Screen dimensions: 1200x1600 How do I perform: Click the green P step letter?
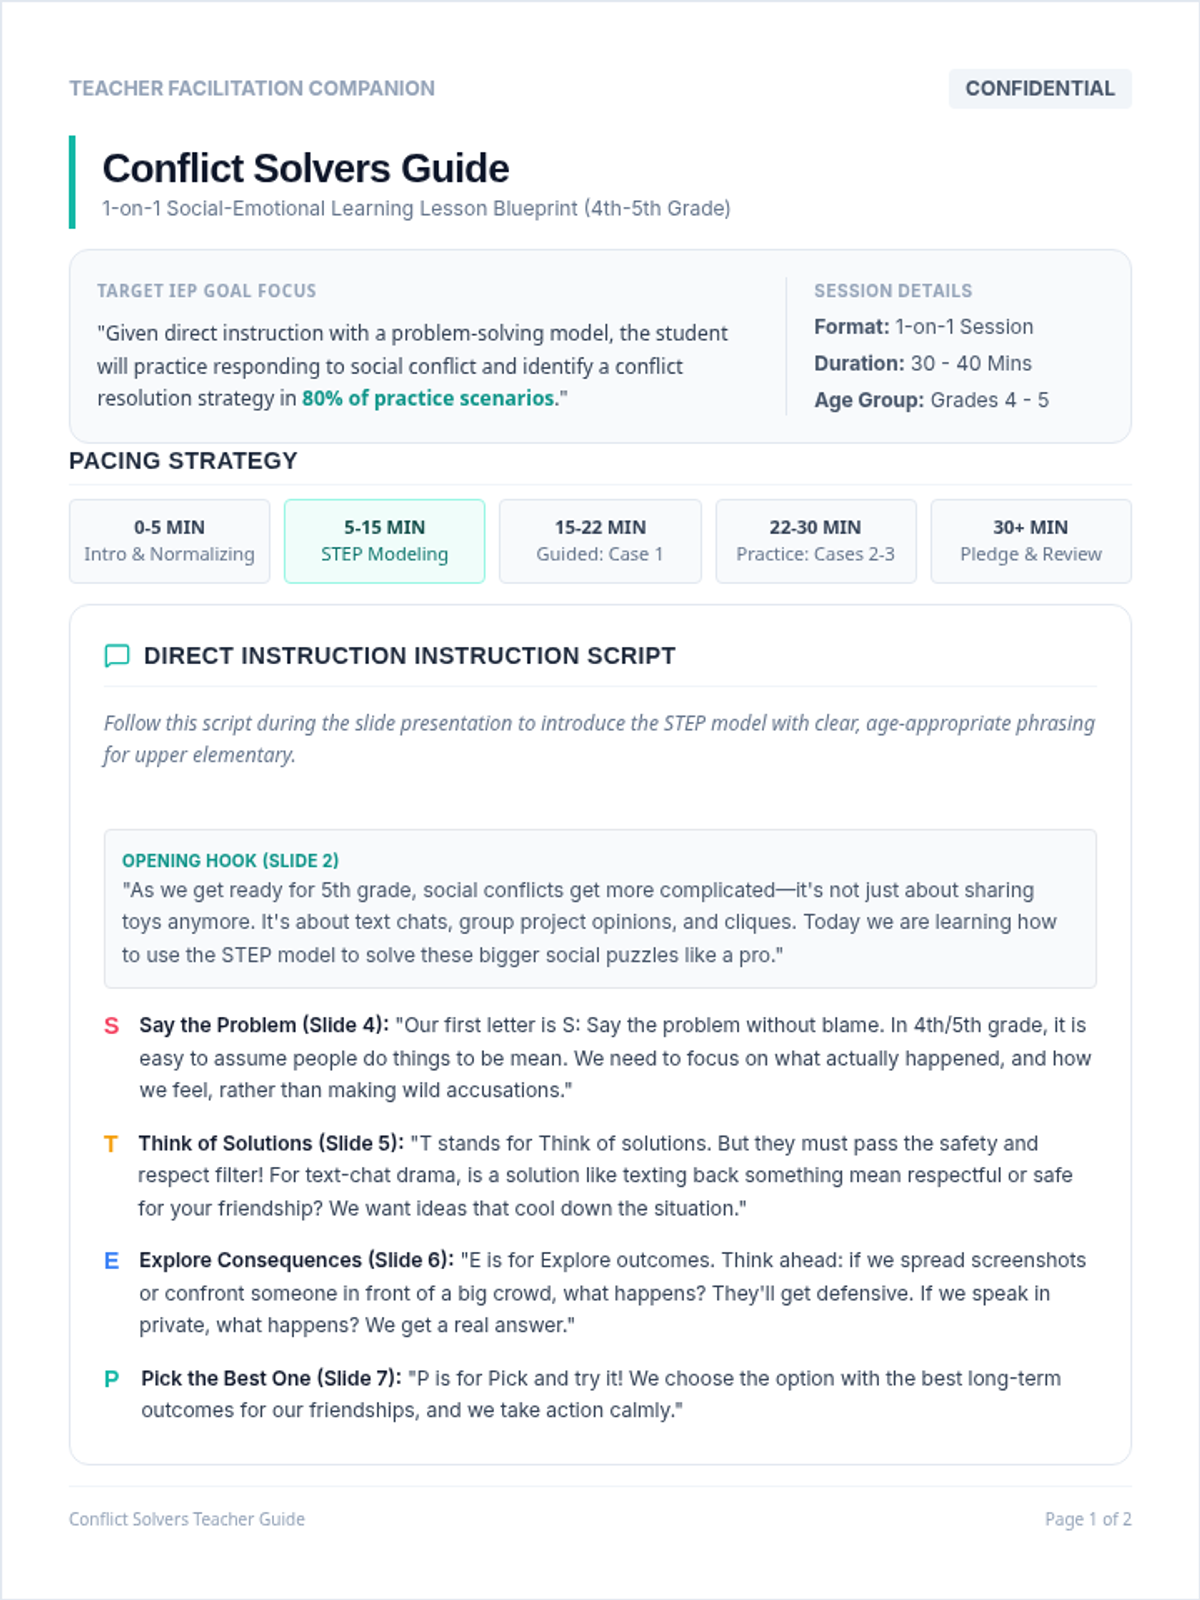112,1379
